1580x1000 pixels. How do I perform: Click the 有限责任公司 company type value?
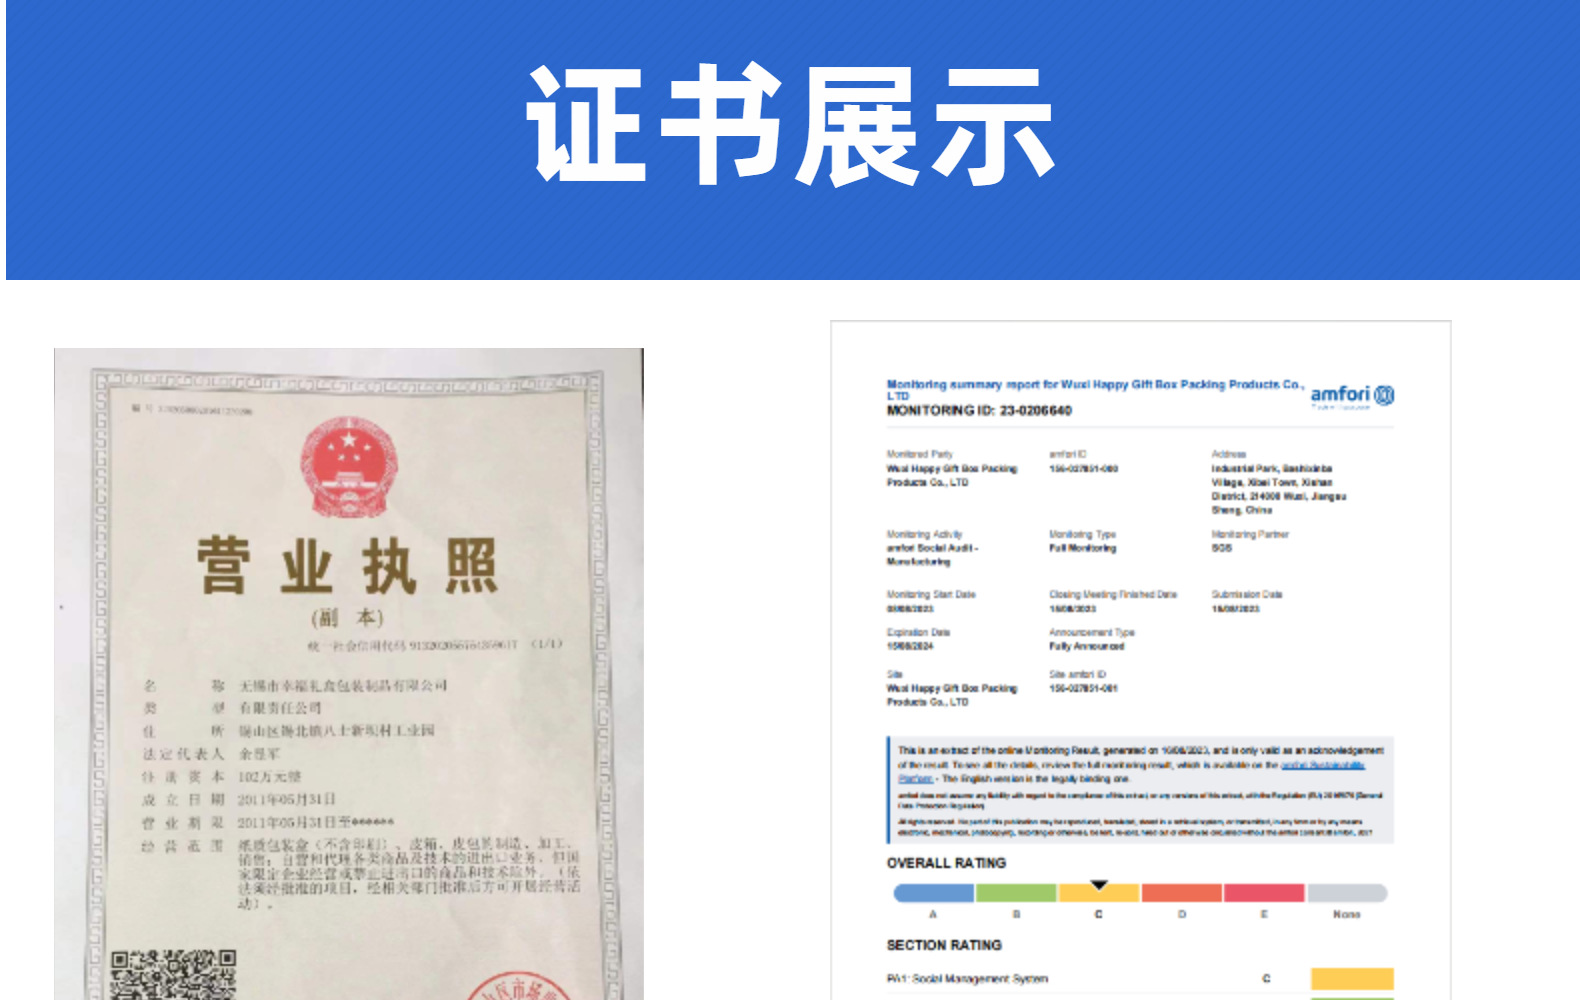(279, 708)
